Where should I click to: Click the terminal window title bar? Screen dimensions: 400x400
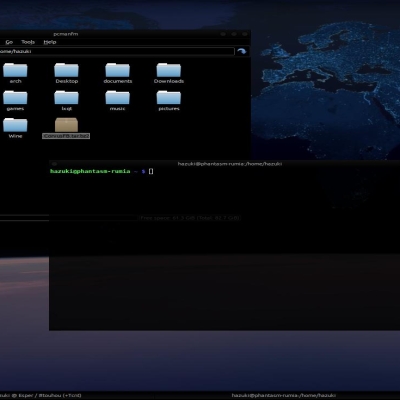tap(225, 164)
